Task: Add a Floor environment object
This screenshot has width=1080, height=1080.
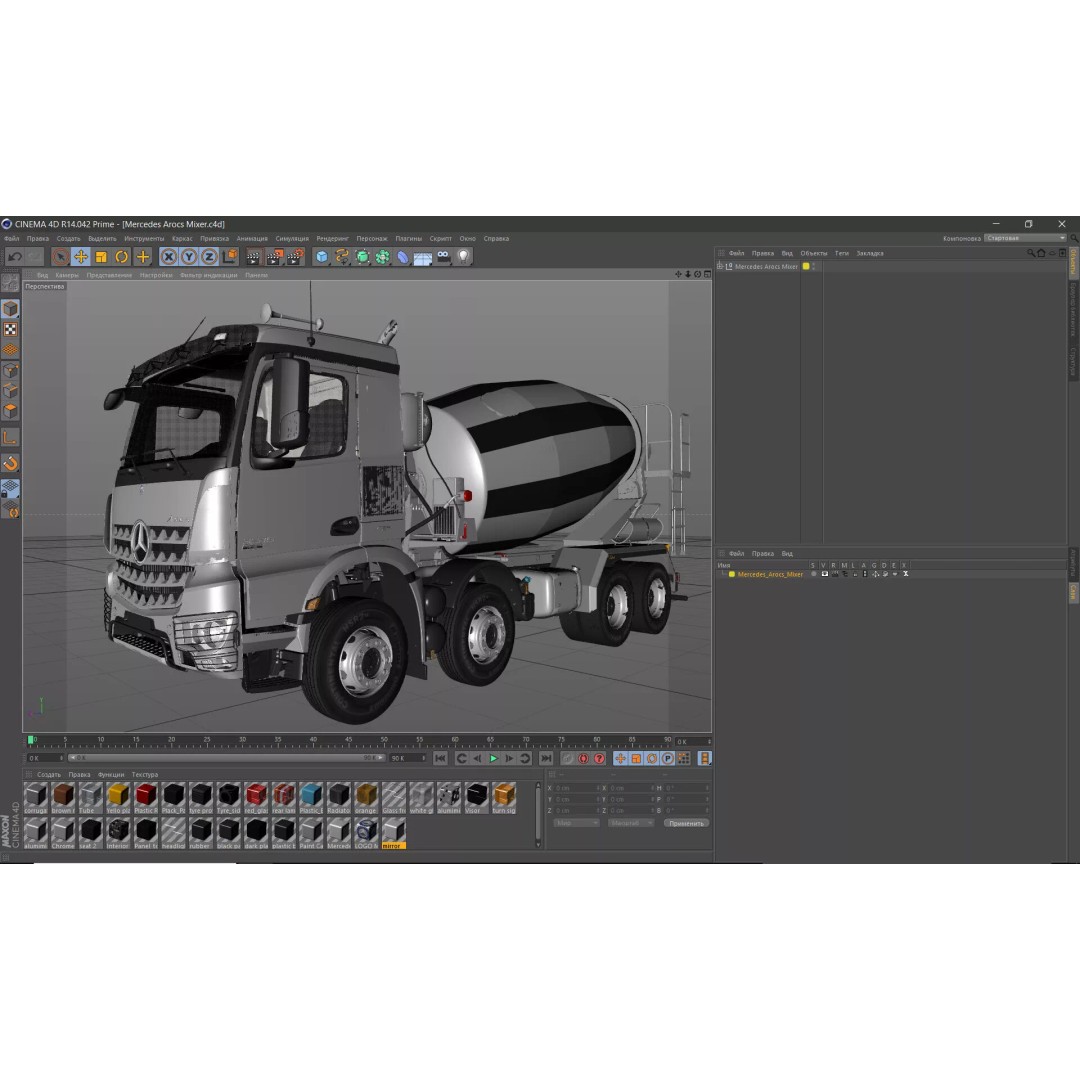Action: pos(423,258)
